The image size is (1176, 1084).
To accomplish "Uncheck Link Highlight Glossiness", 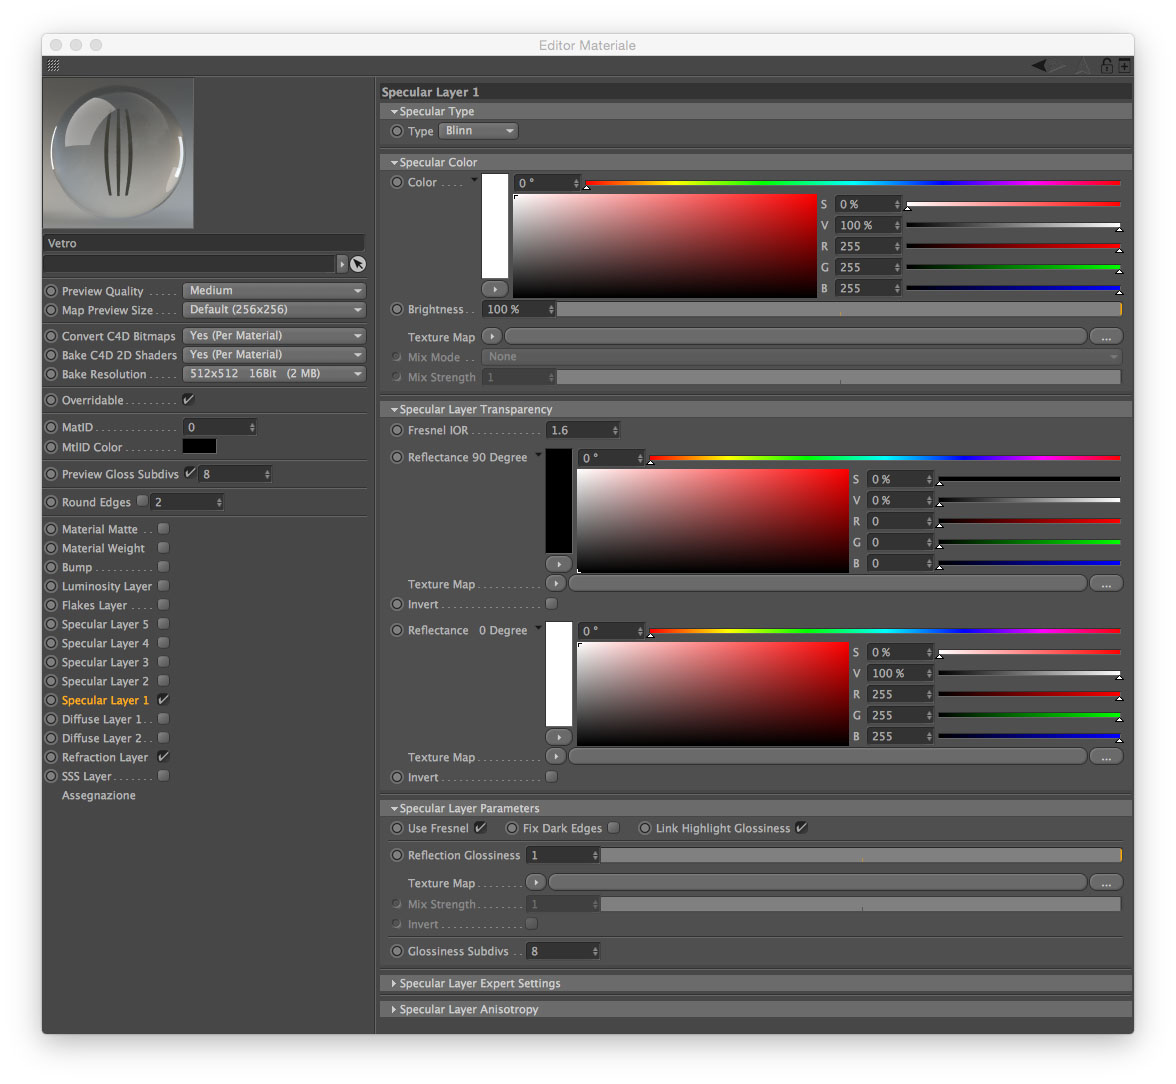I will pos(802,828).
